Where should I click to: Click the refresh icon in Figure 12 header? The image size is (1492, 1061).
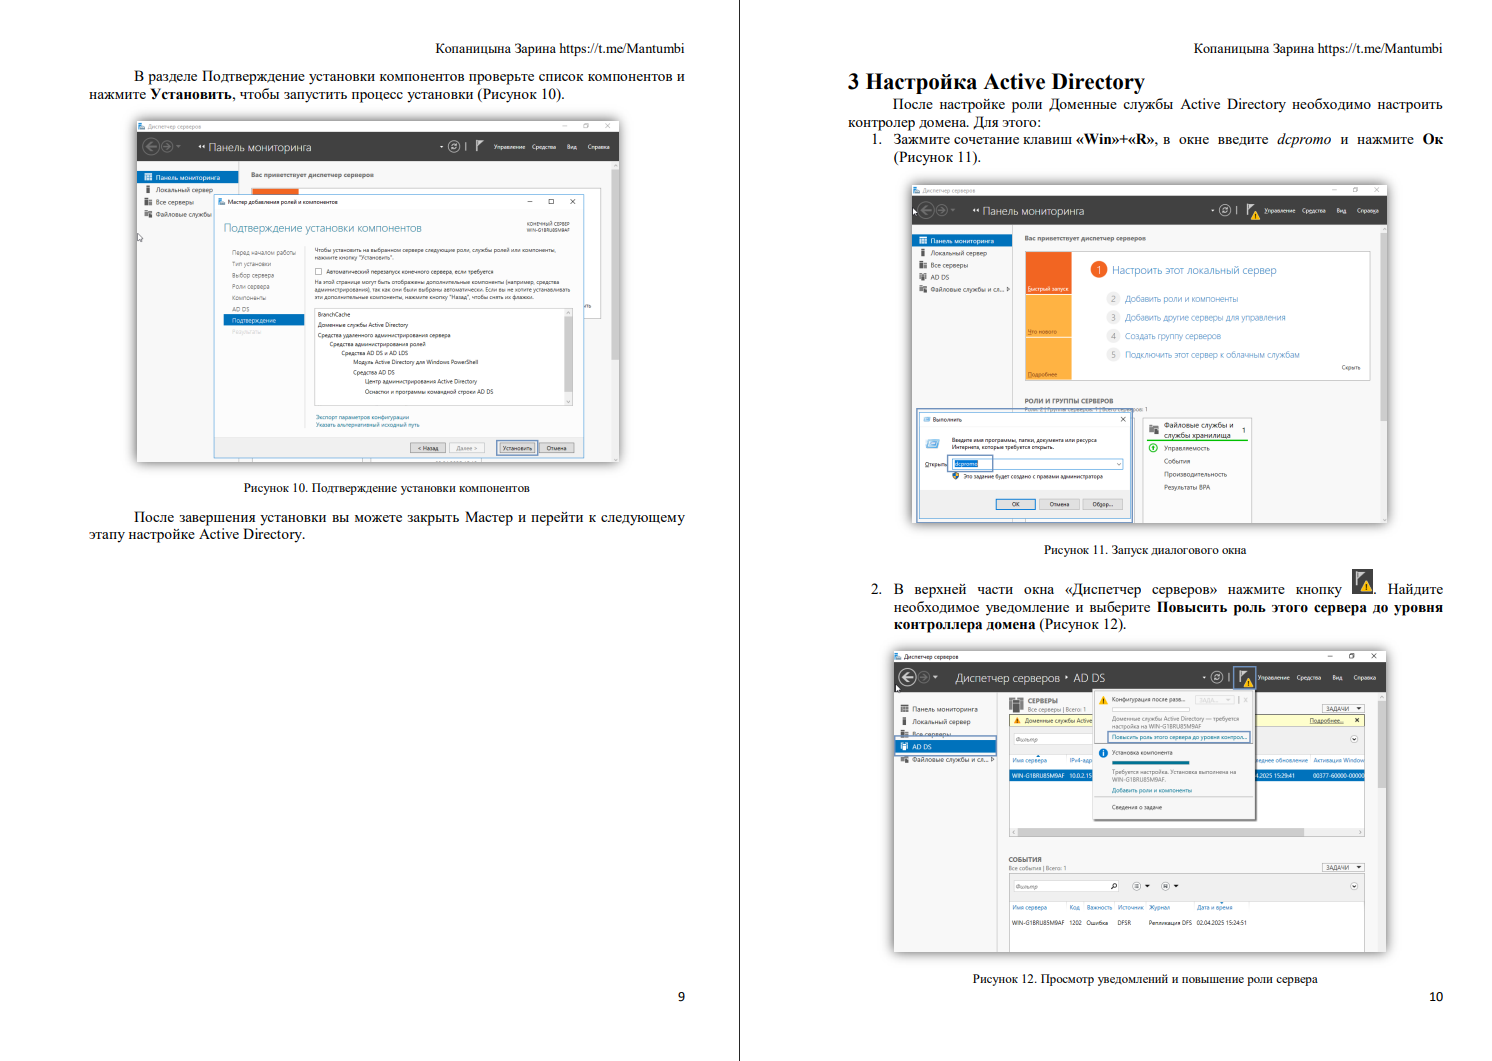coord(1217,677)
